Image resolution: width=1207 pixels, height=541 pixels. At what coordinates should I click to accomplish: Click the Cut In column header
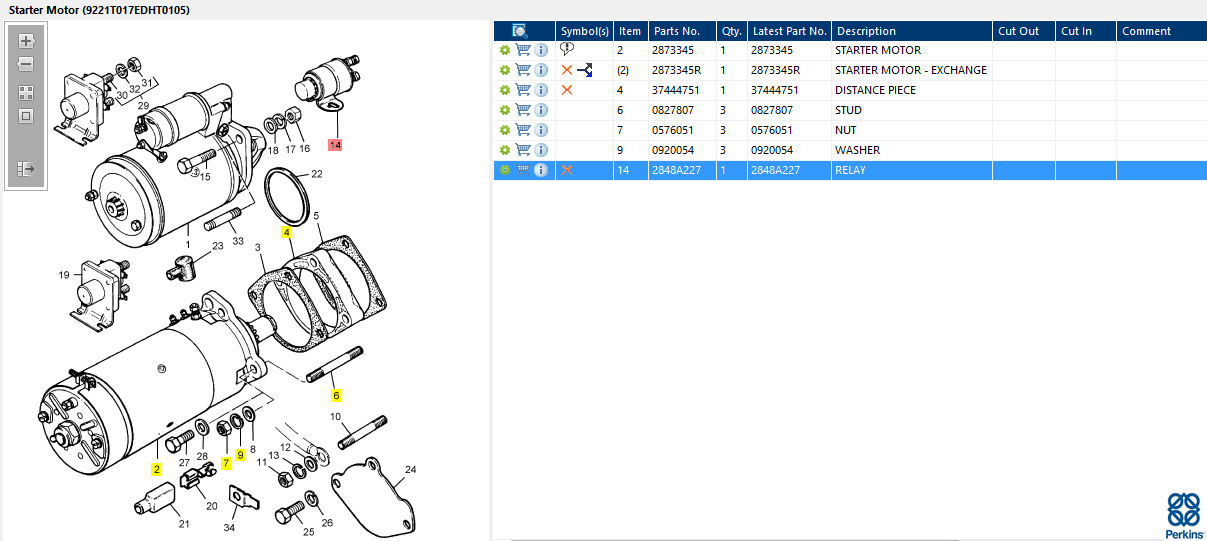[1086, 31]
